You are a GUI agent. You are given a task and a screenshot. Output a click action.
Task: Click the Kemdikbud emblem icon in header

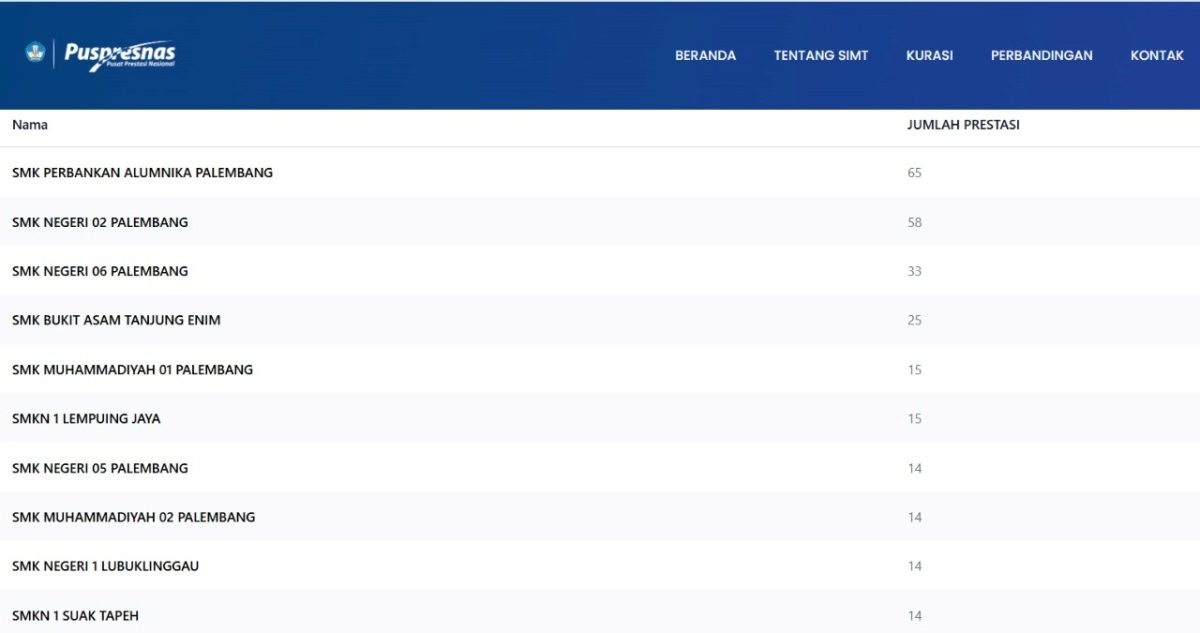coord(36,53)
